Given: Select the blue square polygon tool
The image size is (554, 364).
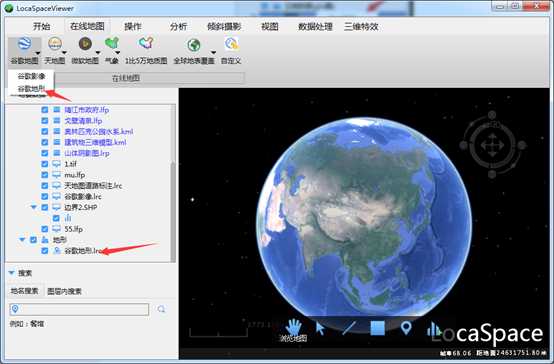Looking at the screenshot, I should 377,328.
